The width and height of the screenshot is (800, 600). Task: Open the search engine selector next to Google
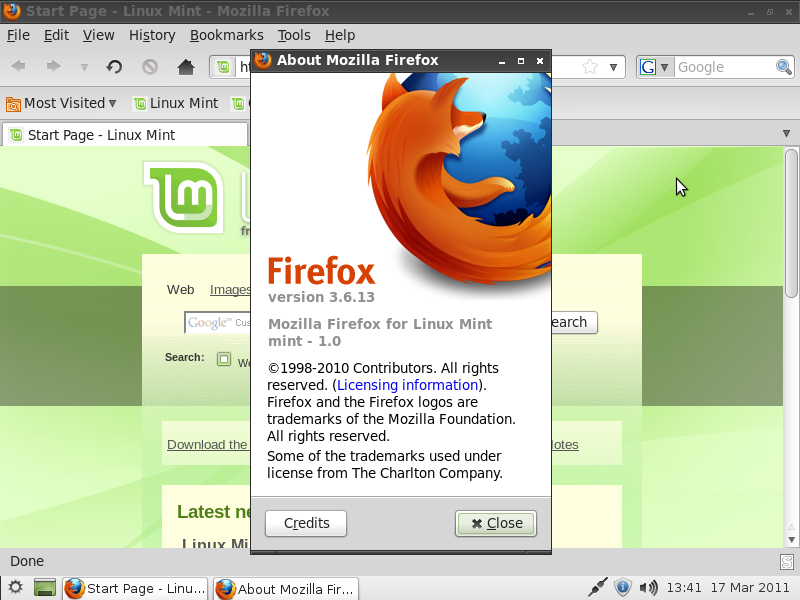pos(663,67)
